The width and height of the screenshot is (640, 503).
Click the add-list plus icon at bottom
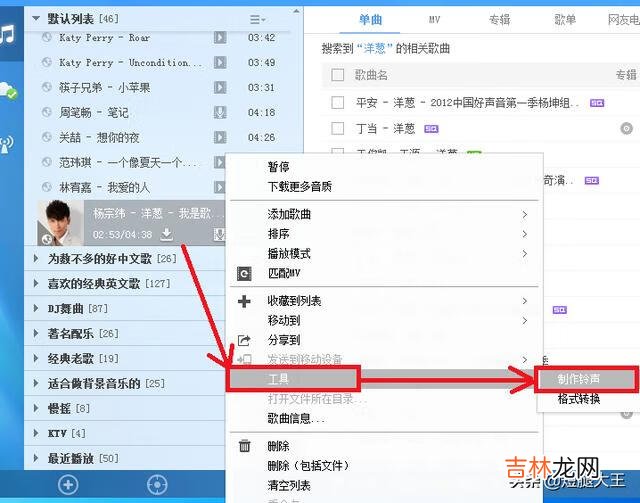click(68, 485)
